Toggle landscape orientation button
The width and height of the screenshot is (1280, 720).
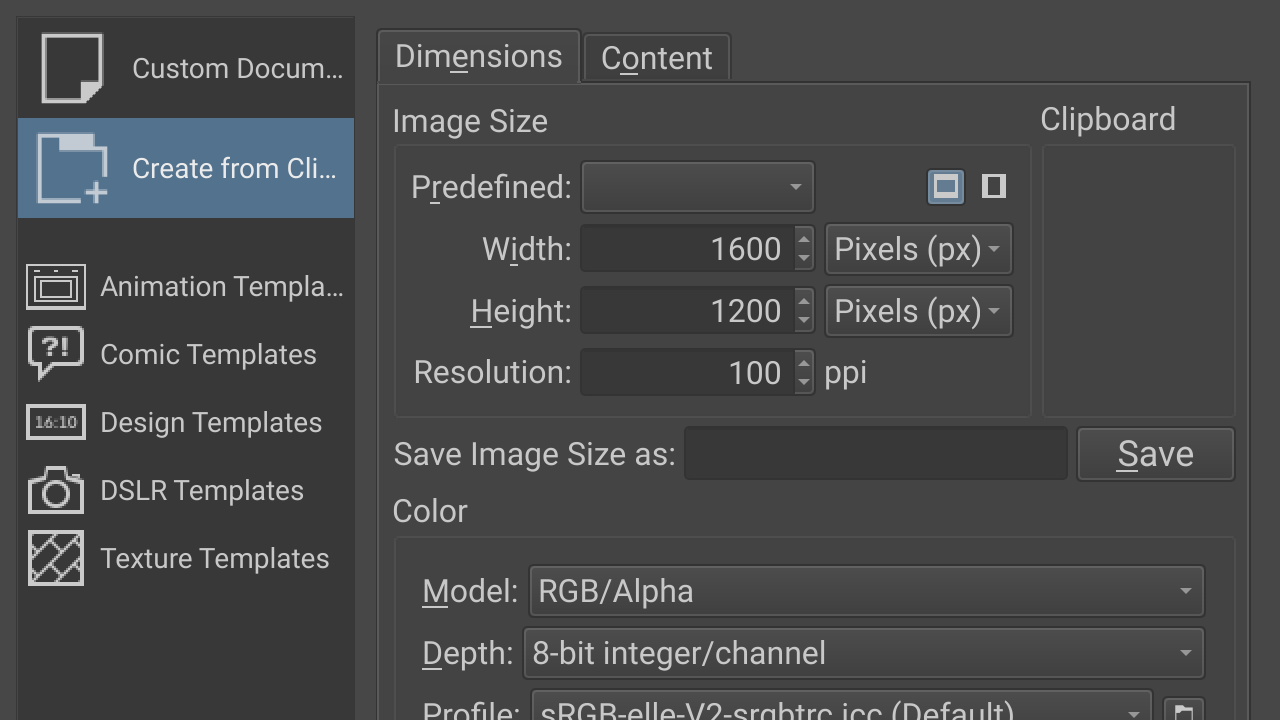click(946, 186)
